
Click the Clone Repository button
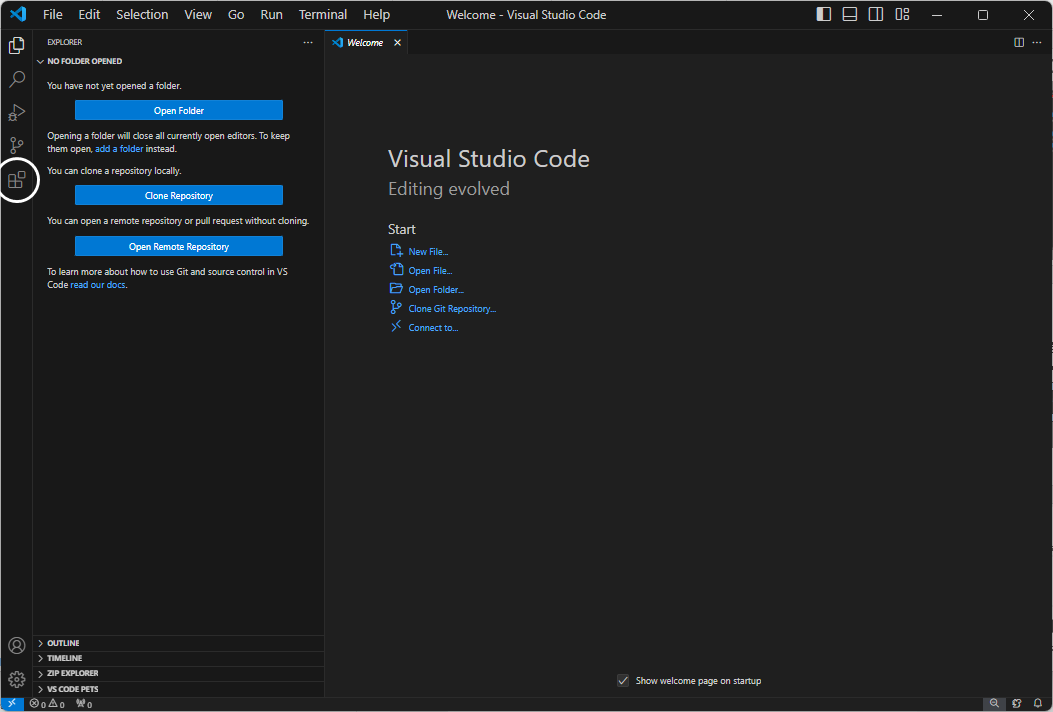[178, 195]
